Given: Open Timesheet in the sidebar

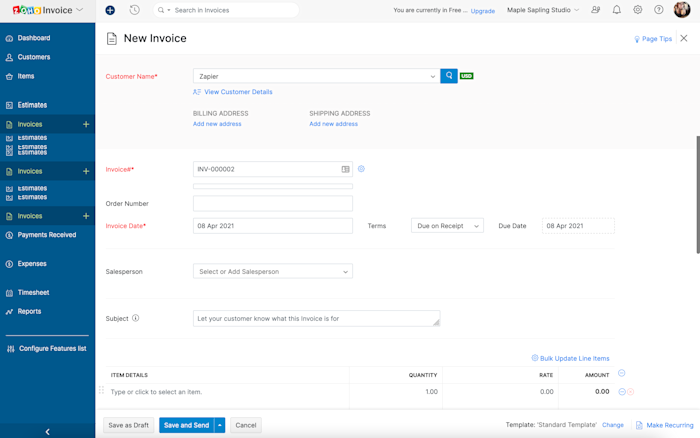Looking at the screenshot, I should pyautogui.click(x=33, y=293).
